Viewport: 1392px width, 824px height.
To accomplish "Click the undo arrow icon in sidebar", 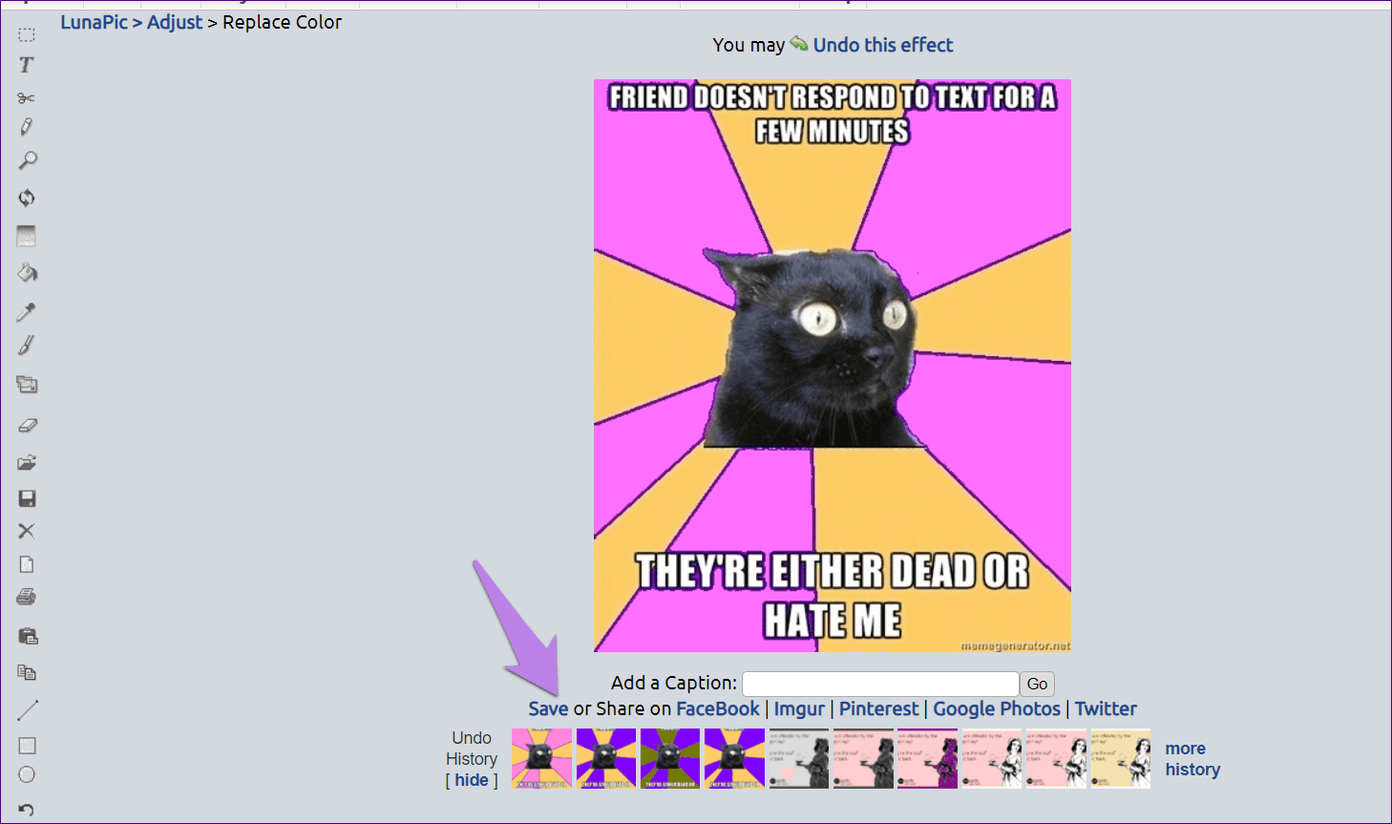I will (x=27, y=809).
